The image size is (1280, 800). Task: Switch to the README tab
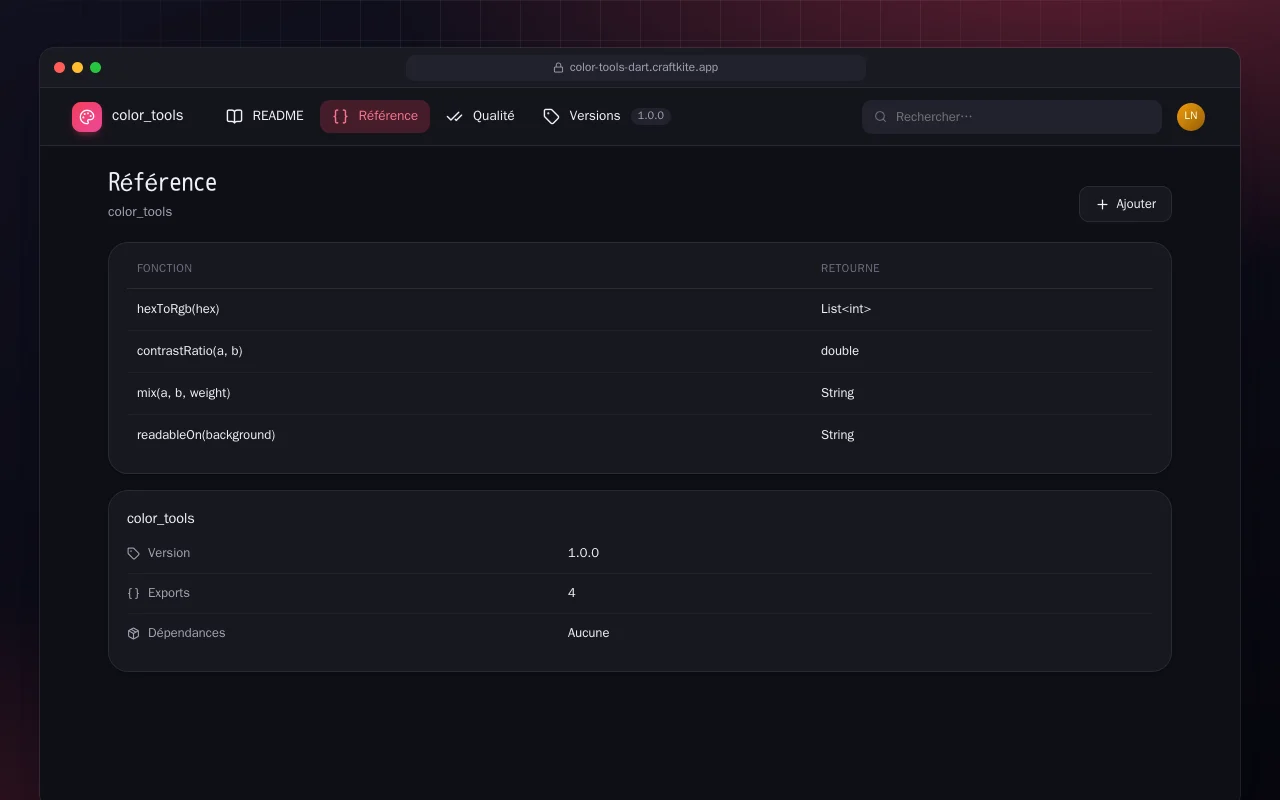point(265,116)
